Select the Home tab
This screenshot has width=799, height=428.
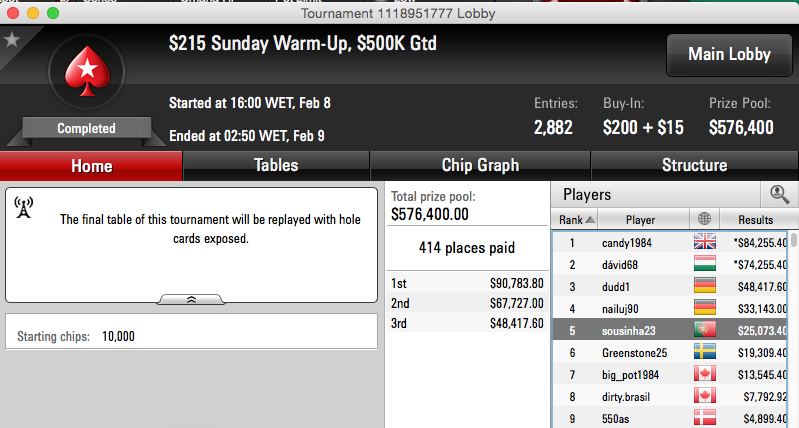91,166
